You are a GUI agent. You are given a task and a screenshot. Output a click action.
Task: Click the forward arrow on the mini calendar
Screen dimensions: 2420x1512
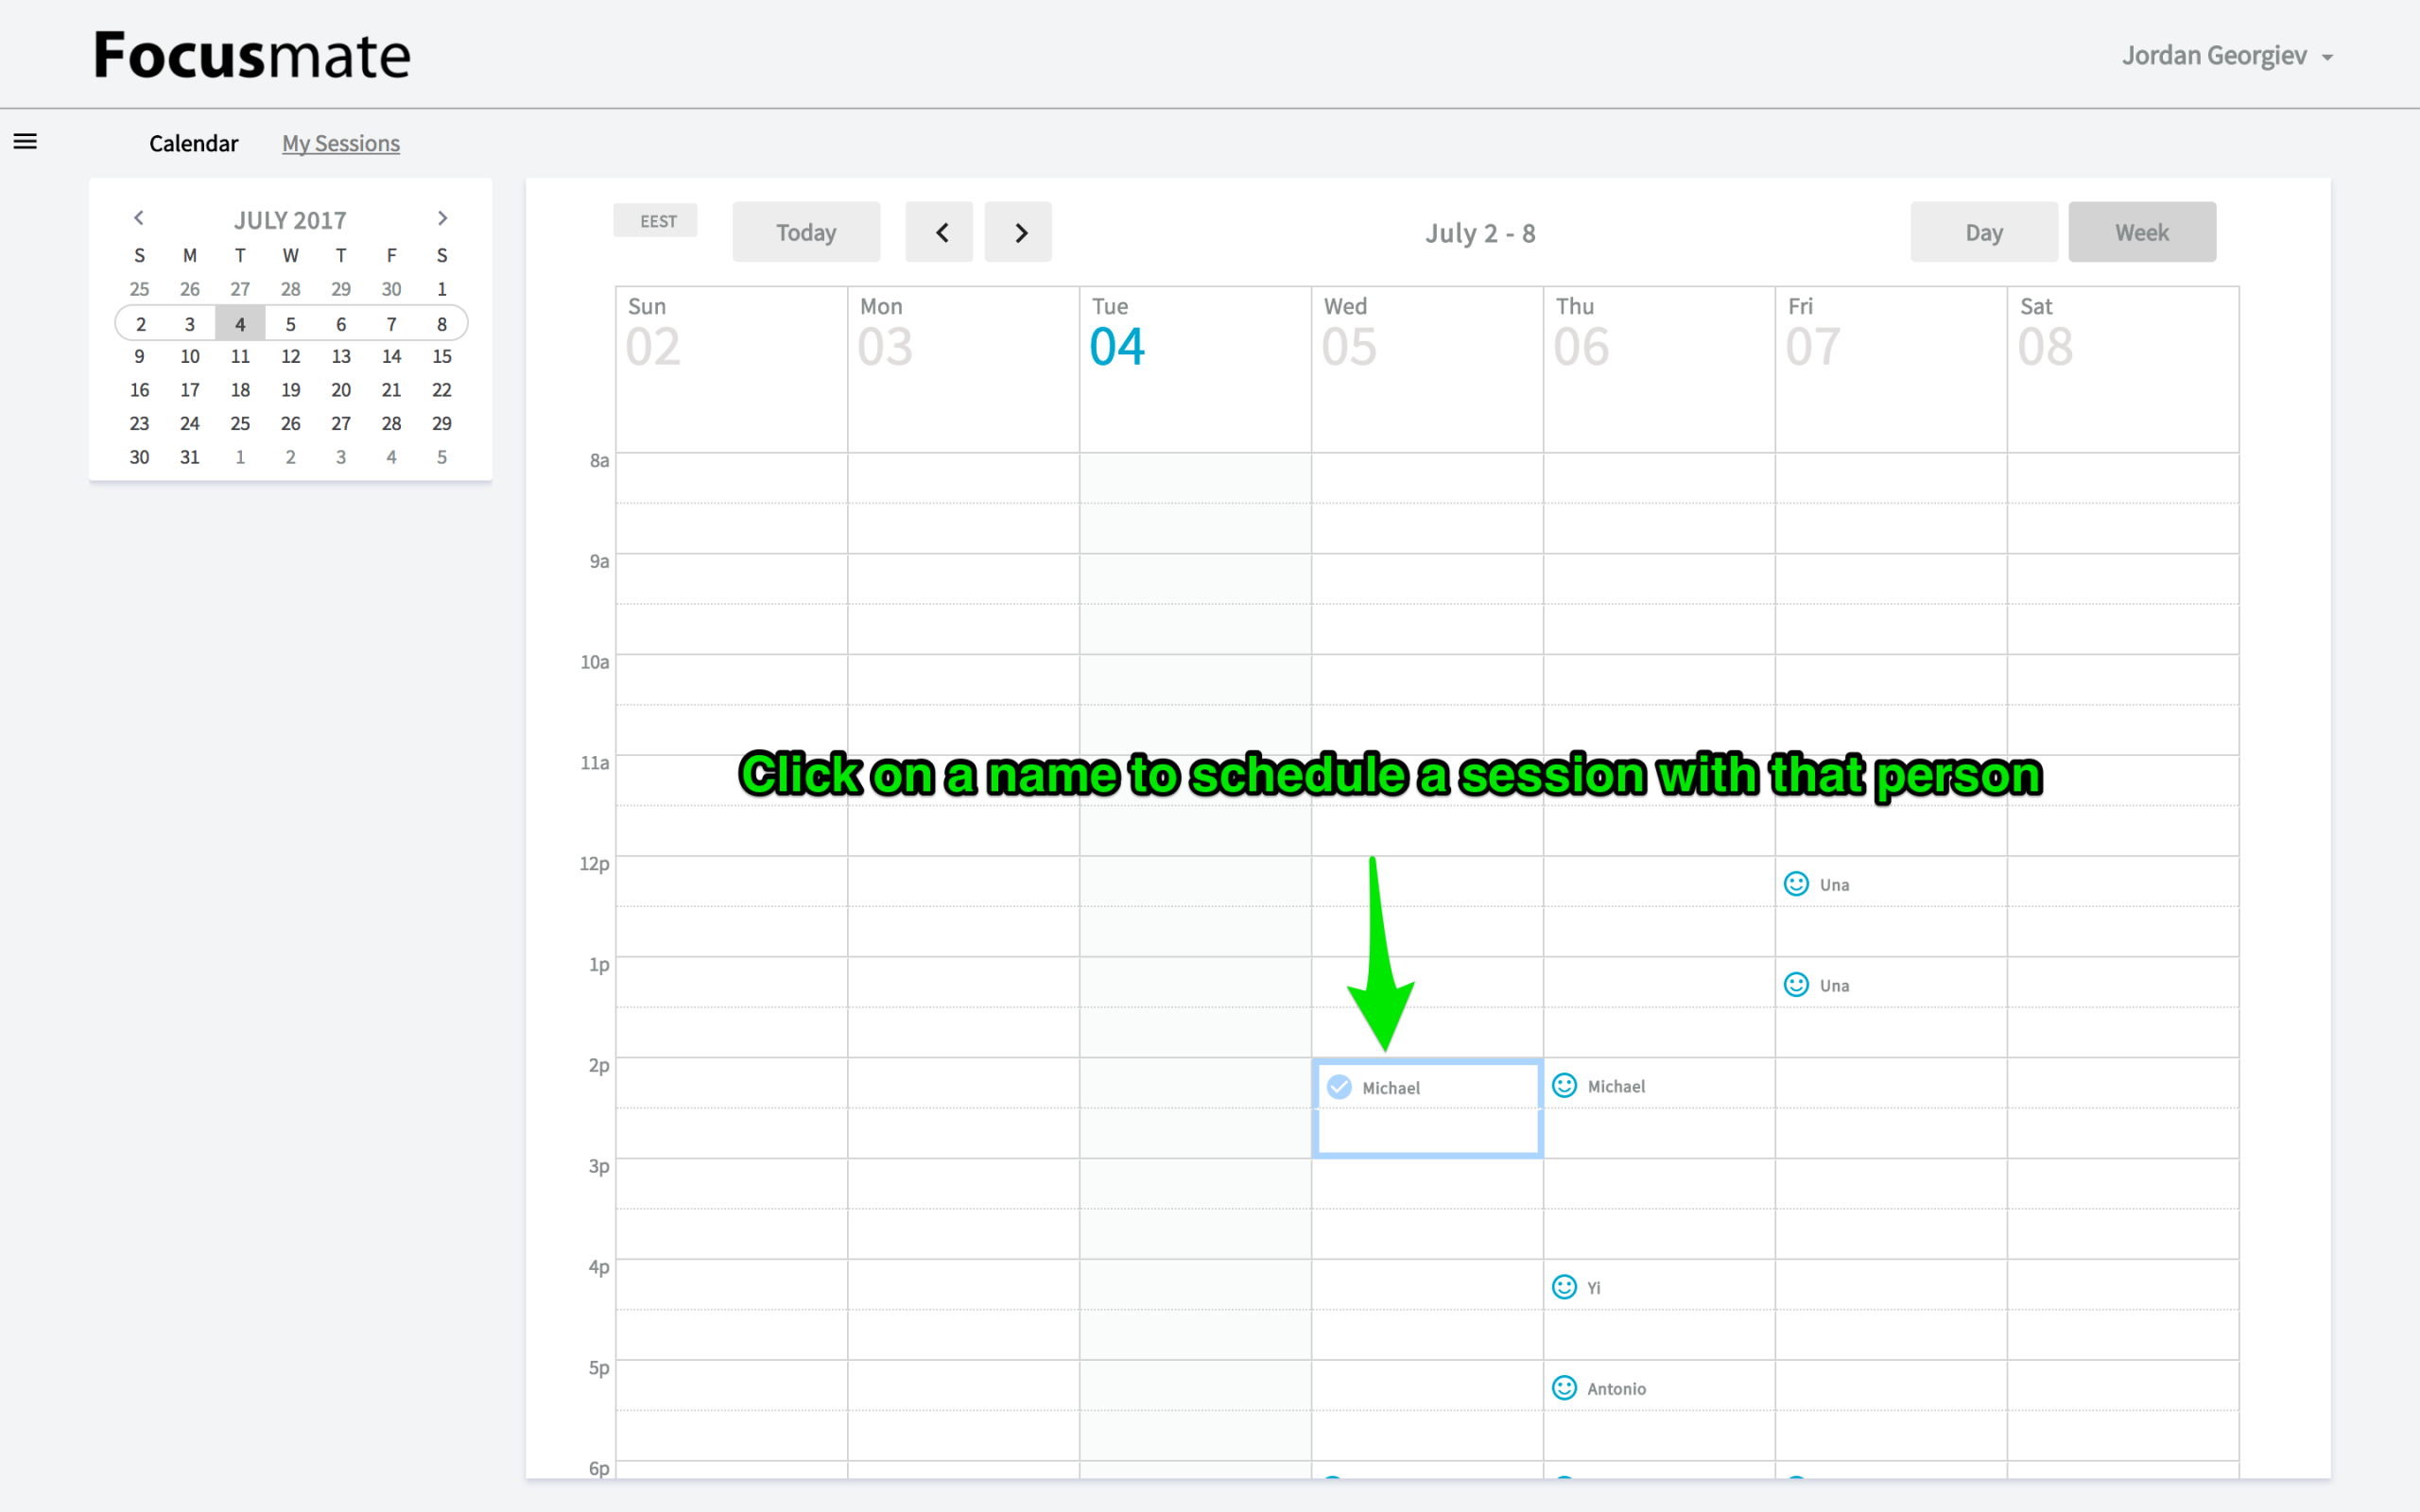point(442,217)
